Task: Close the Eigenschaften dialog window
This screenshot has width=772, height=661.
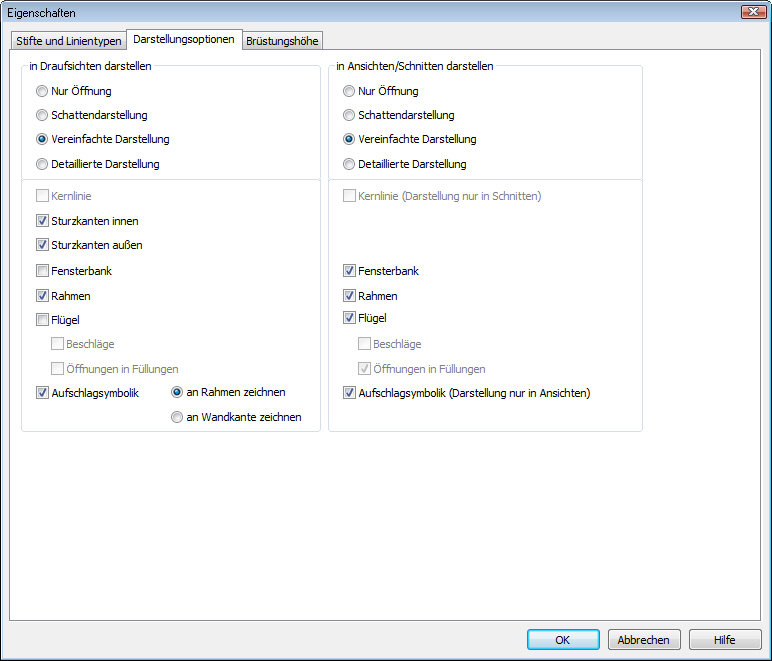Action: (x=753, y=12)
